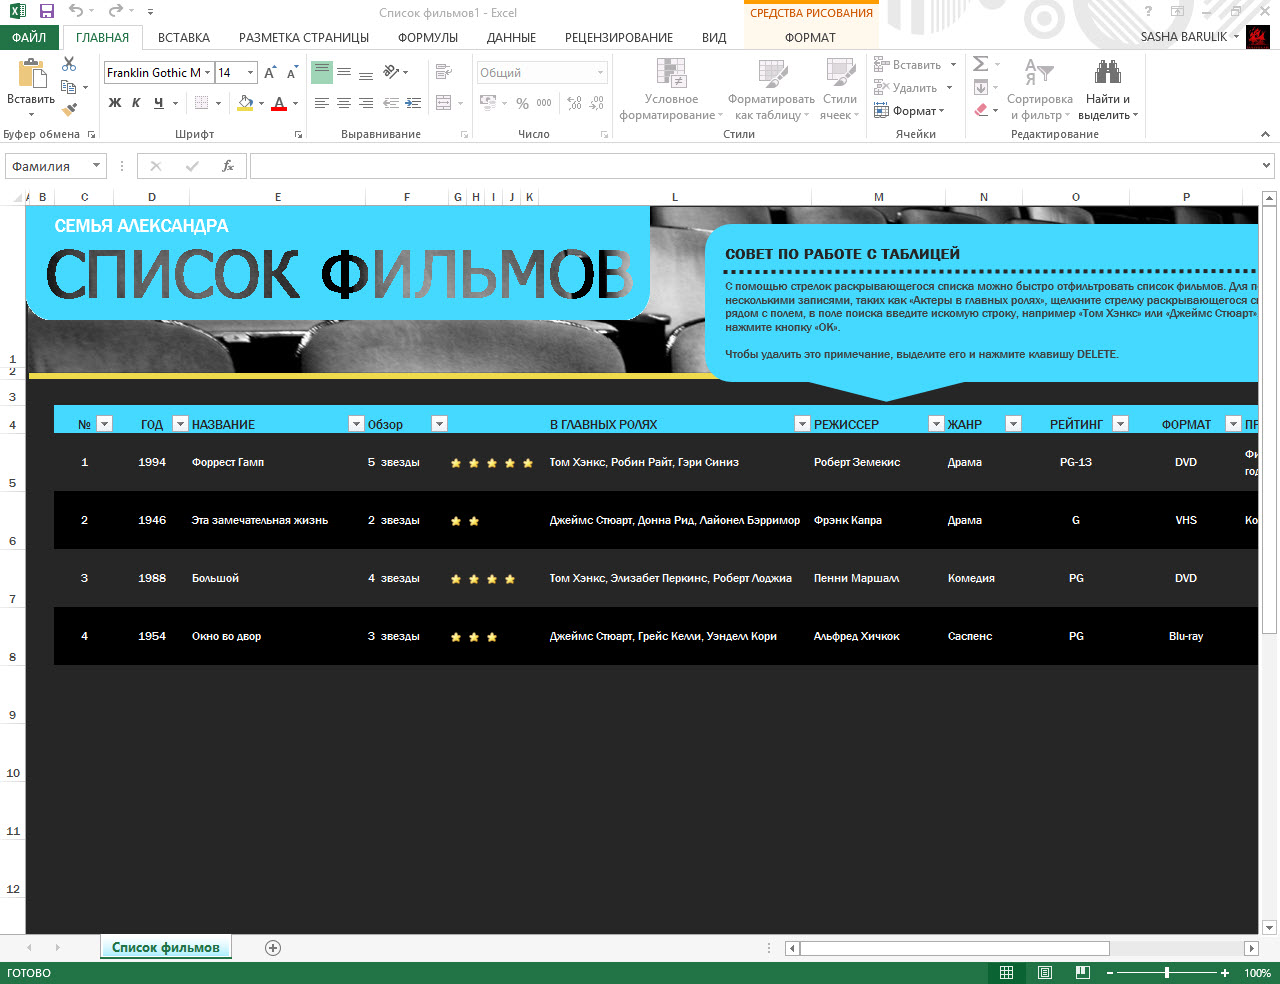Image resolution: width=1280 pixels, height=984 pixels.
Task: Click the Copy icon in the clipboard group
Action: (69, 87)
